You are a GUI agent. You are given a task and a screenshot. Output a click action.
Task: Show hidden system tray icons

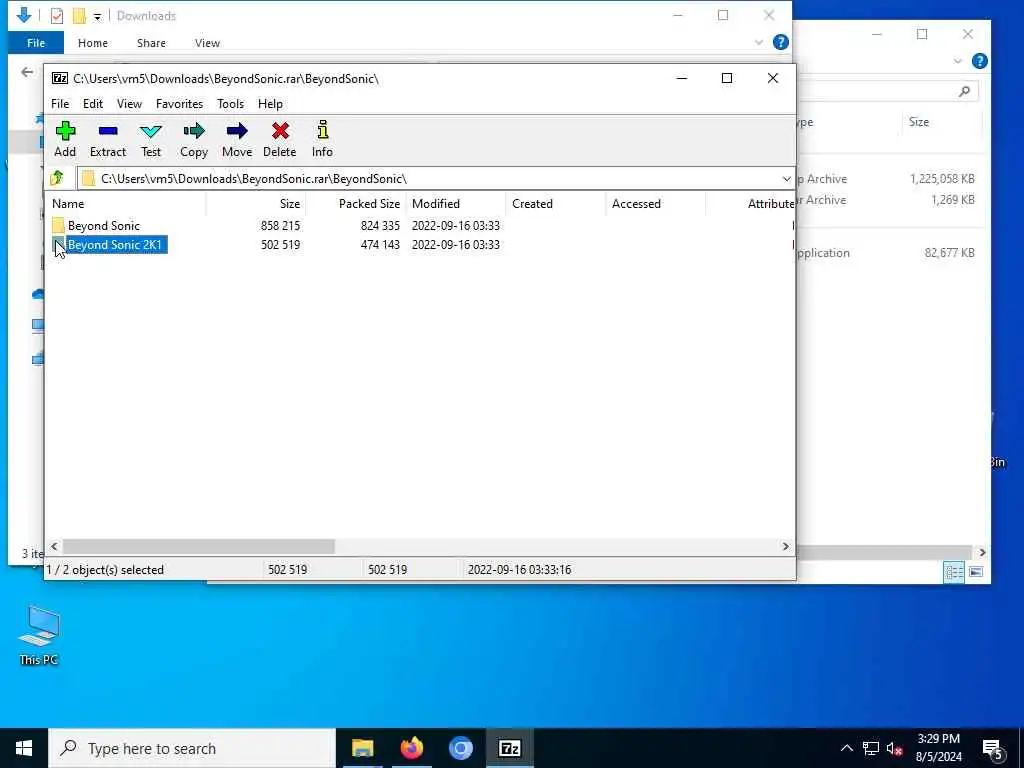click(846, 748)
